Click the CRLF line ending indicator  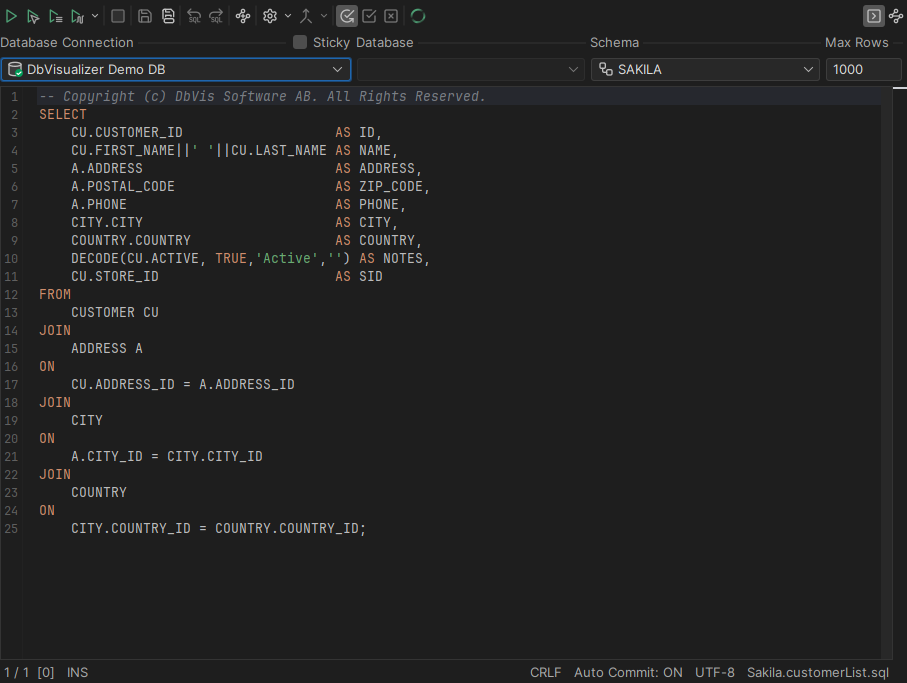545,673
